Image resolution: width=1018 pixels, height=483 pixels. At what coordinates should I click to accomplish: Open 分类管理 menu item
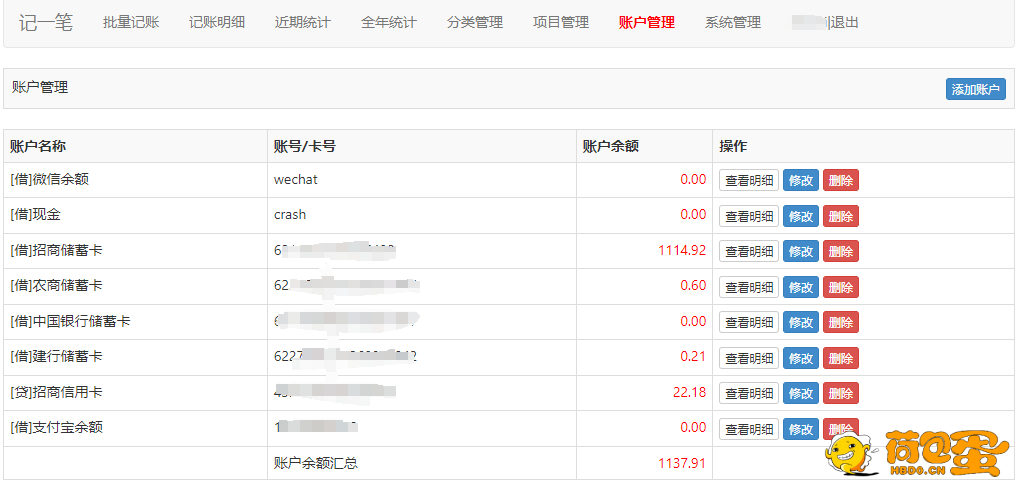[475, 23]
